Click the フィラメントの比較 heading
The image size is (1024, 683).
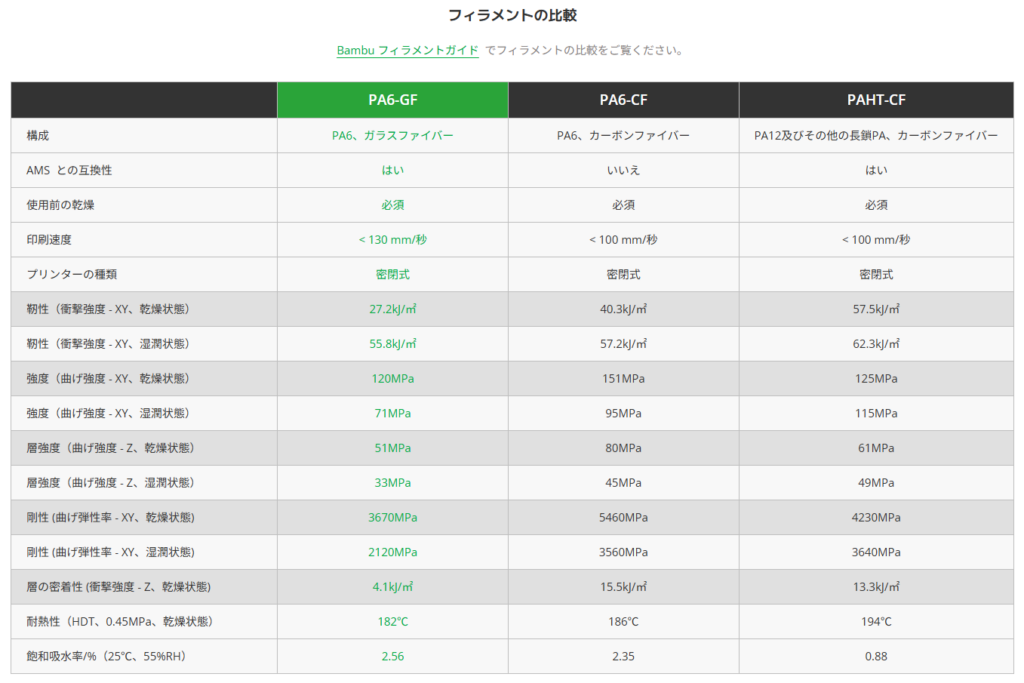[x=511, y=16]
